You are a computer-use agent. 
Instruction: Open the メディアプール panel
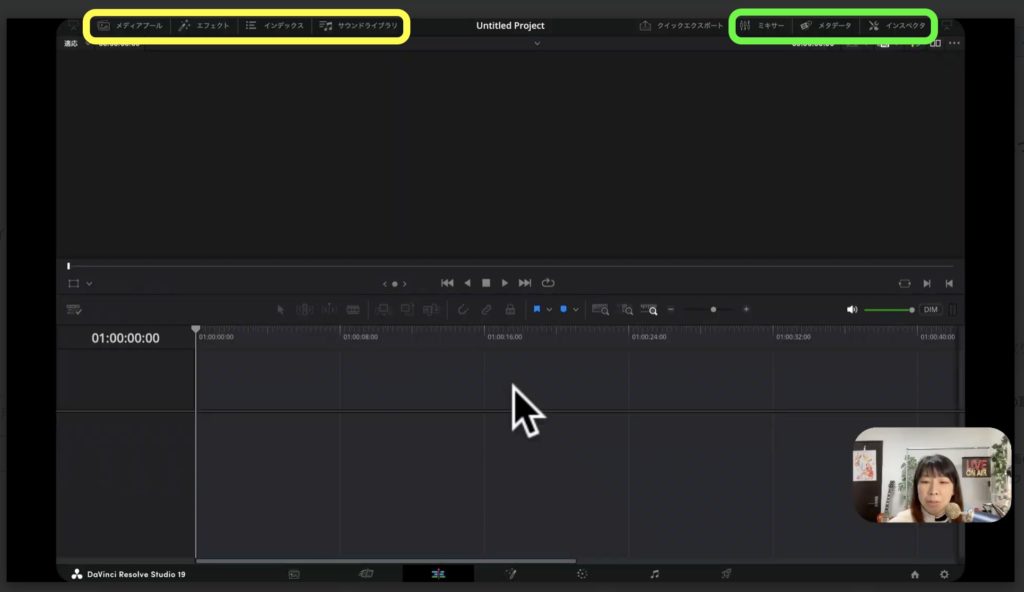[129, 25]
